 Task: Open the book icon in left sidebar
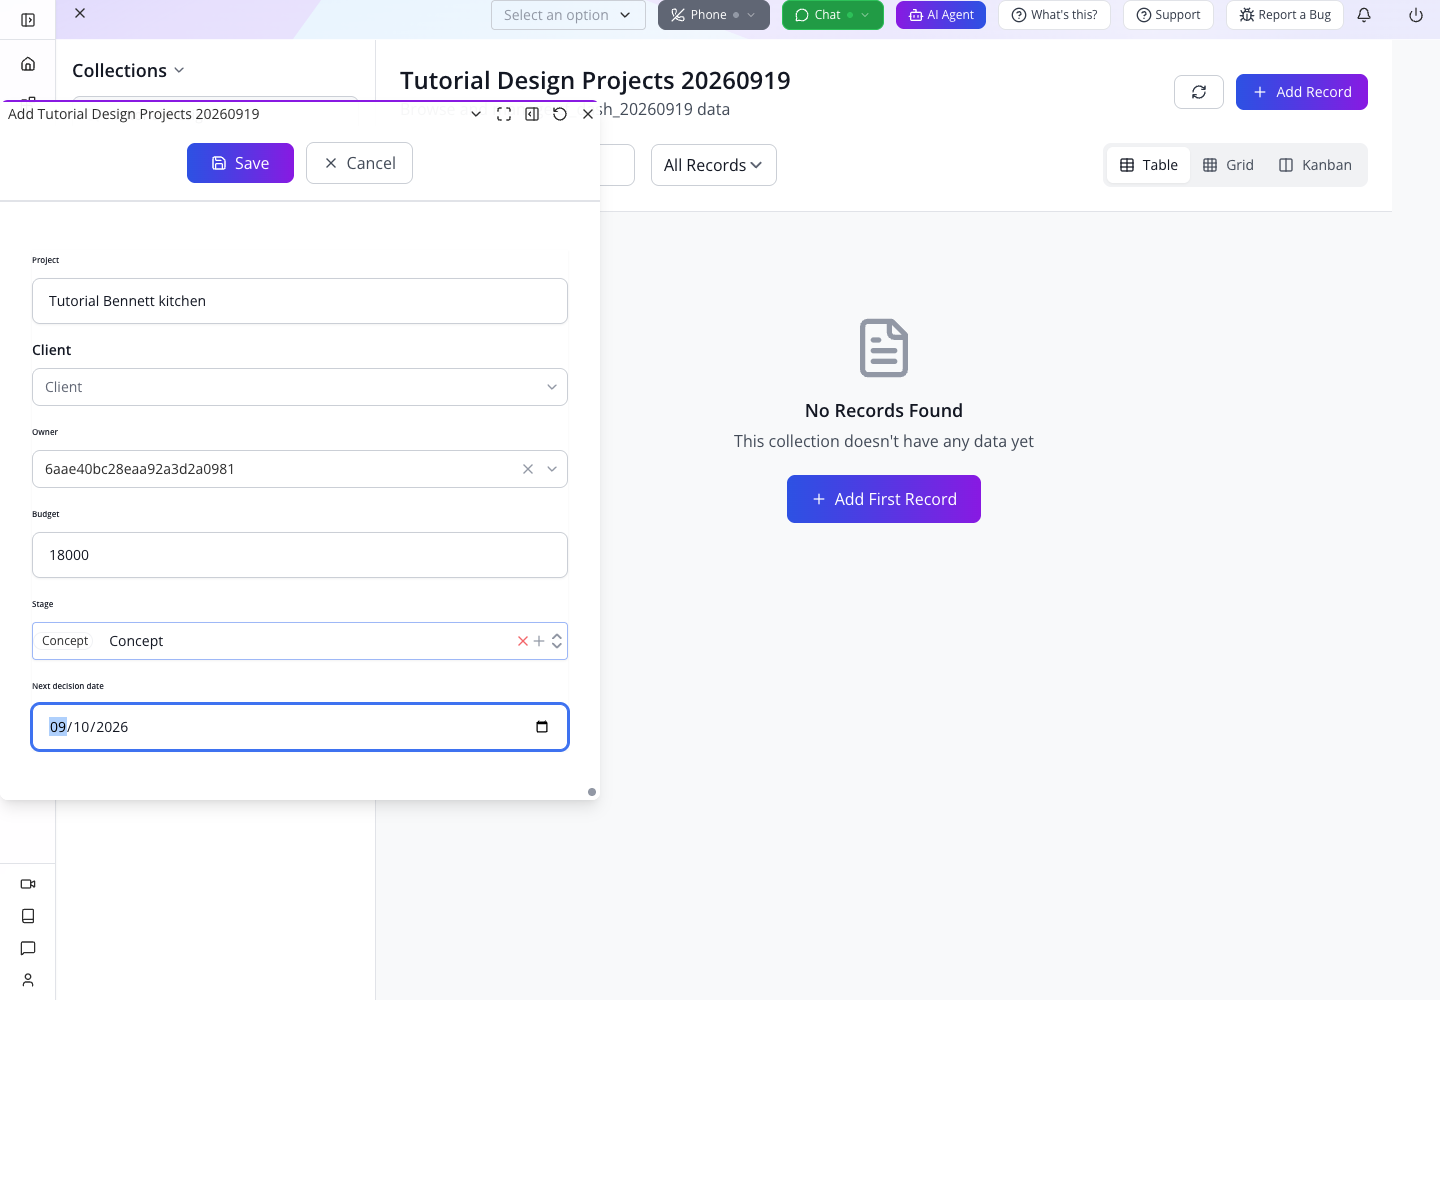click(28, 916)
